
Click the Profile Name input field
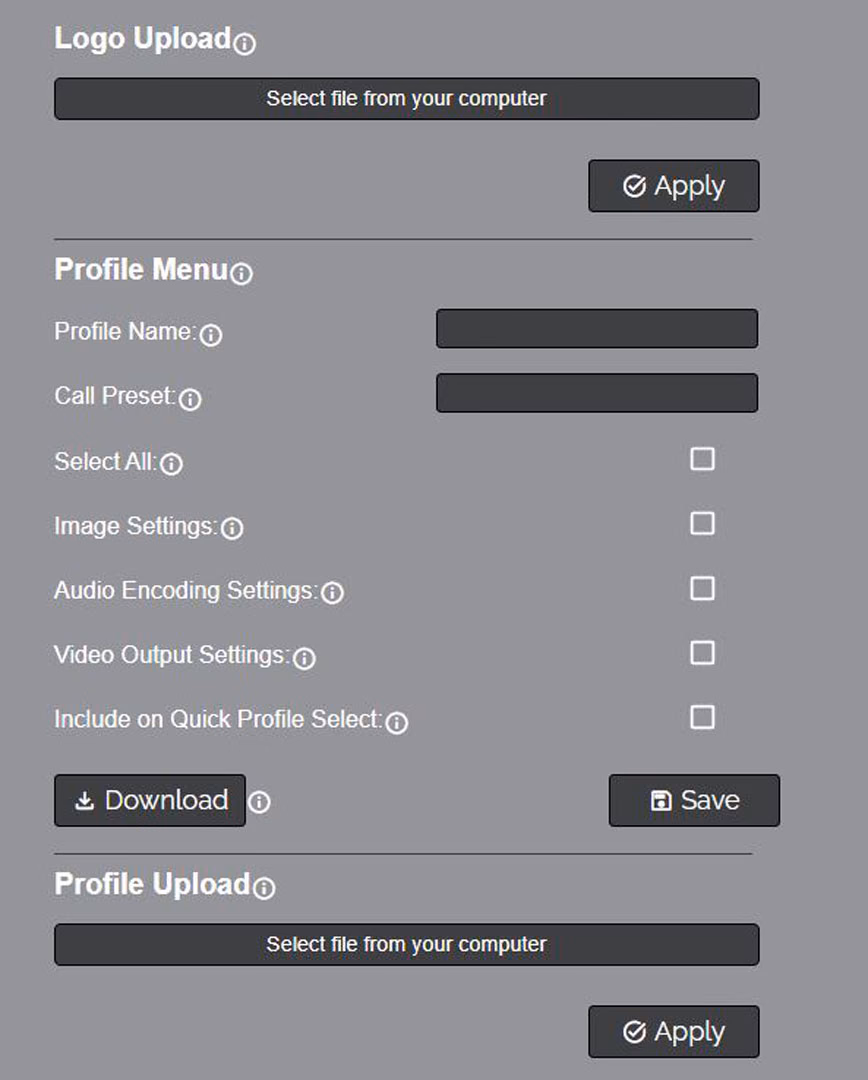(597, 329)
